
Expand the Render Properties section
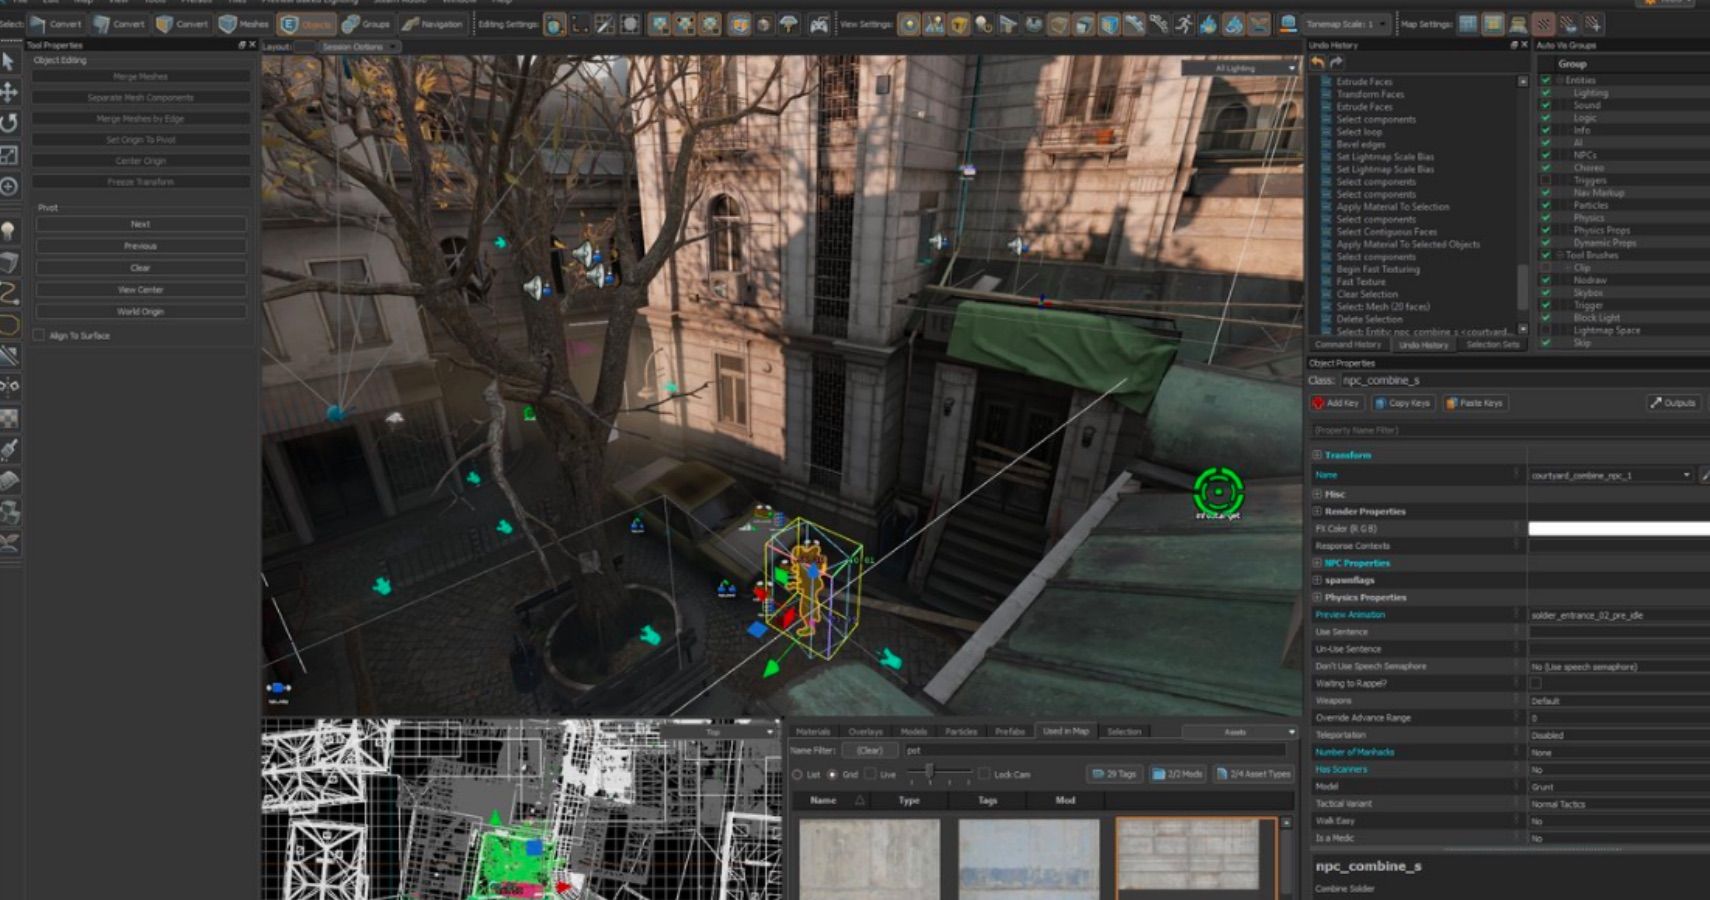coord(1317,511)
